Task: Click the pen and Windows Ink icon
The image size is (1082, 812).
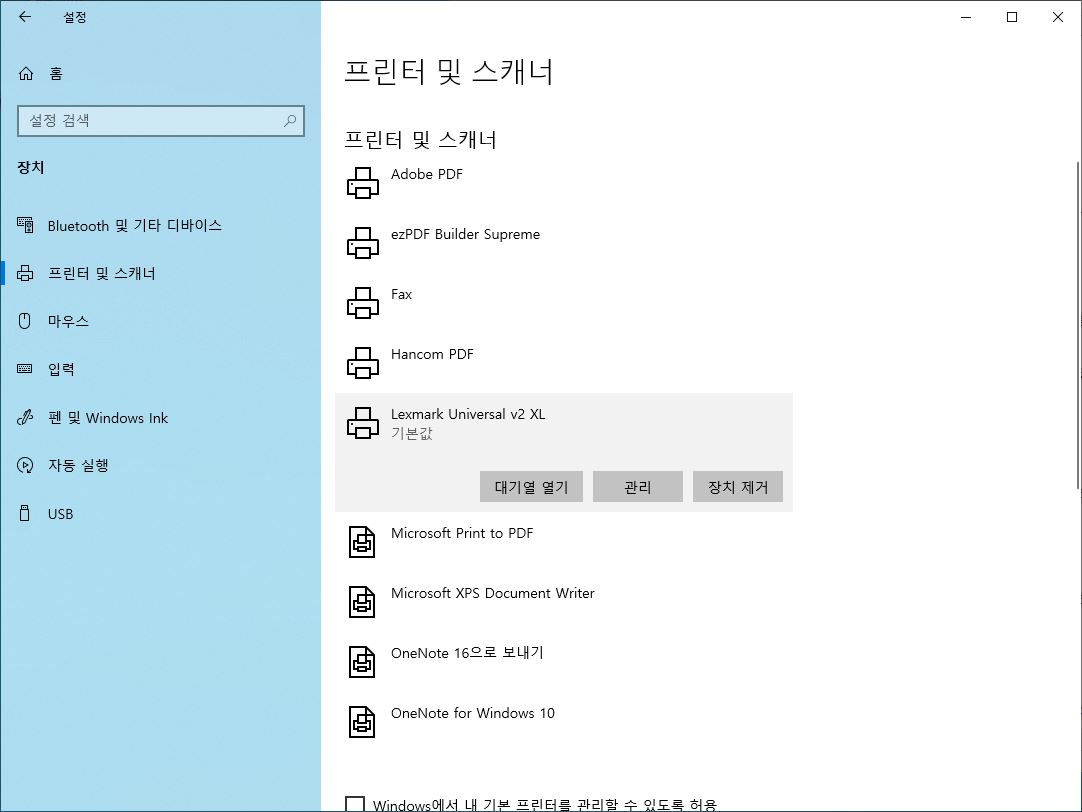Action: (25, 417)
